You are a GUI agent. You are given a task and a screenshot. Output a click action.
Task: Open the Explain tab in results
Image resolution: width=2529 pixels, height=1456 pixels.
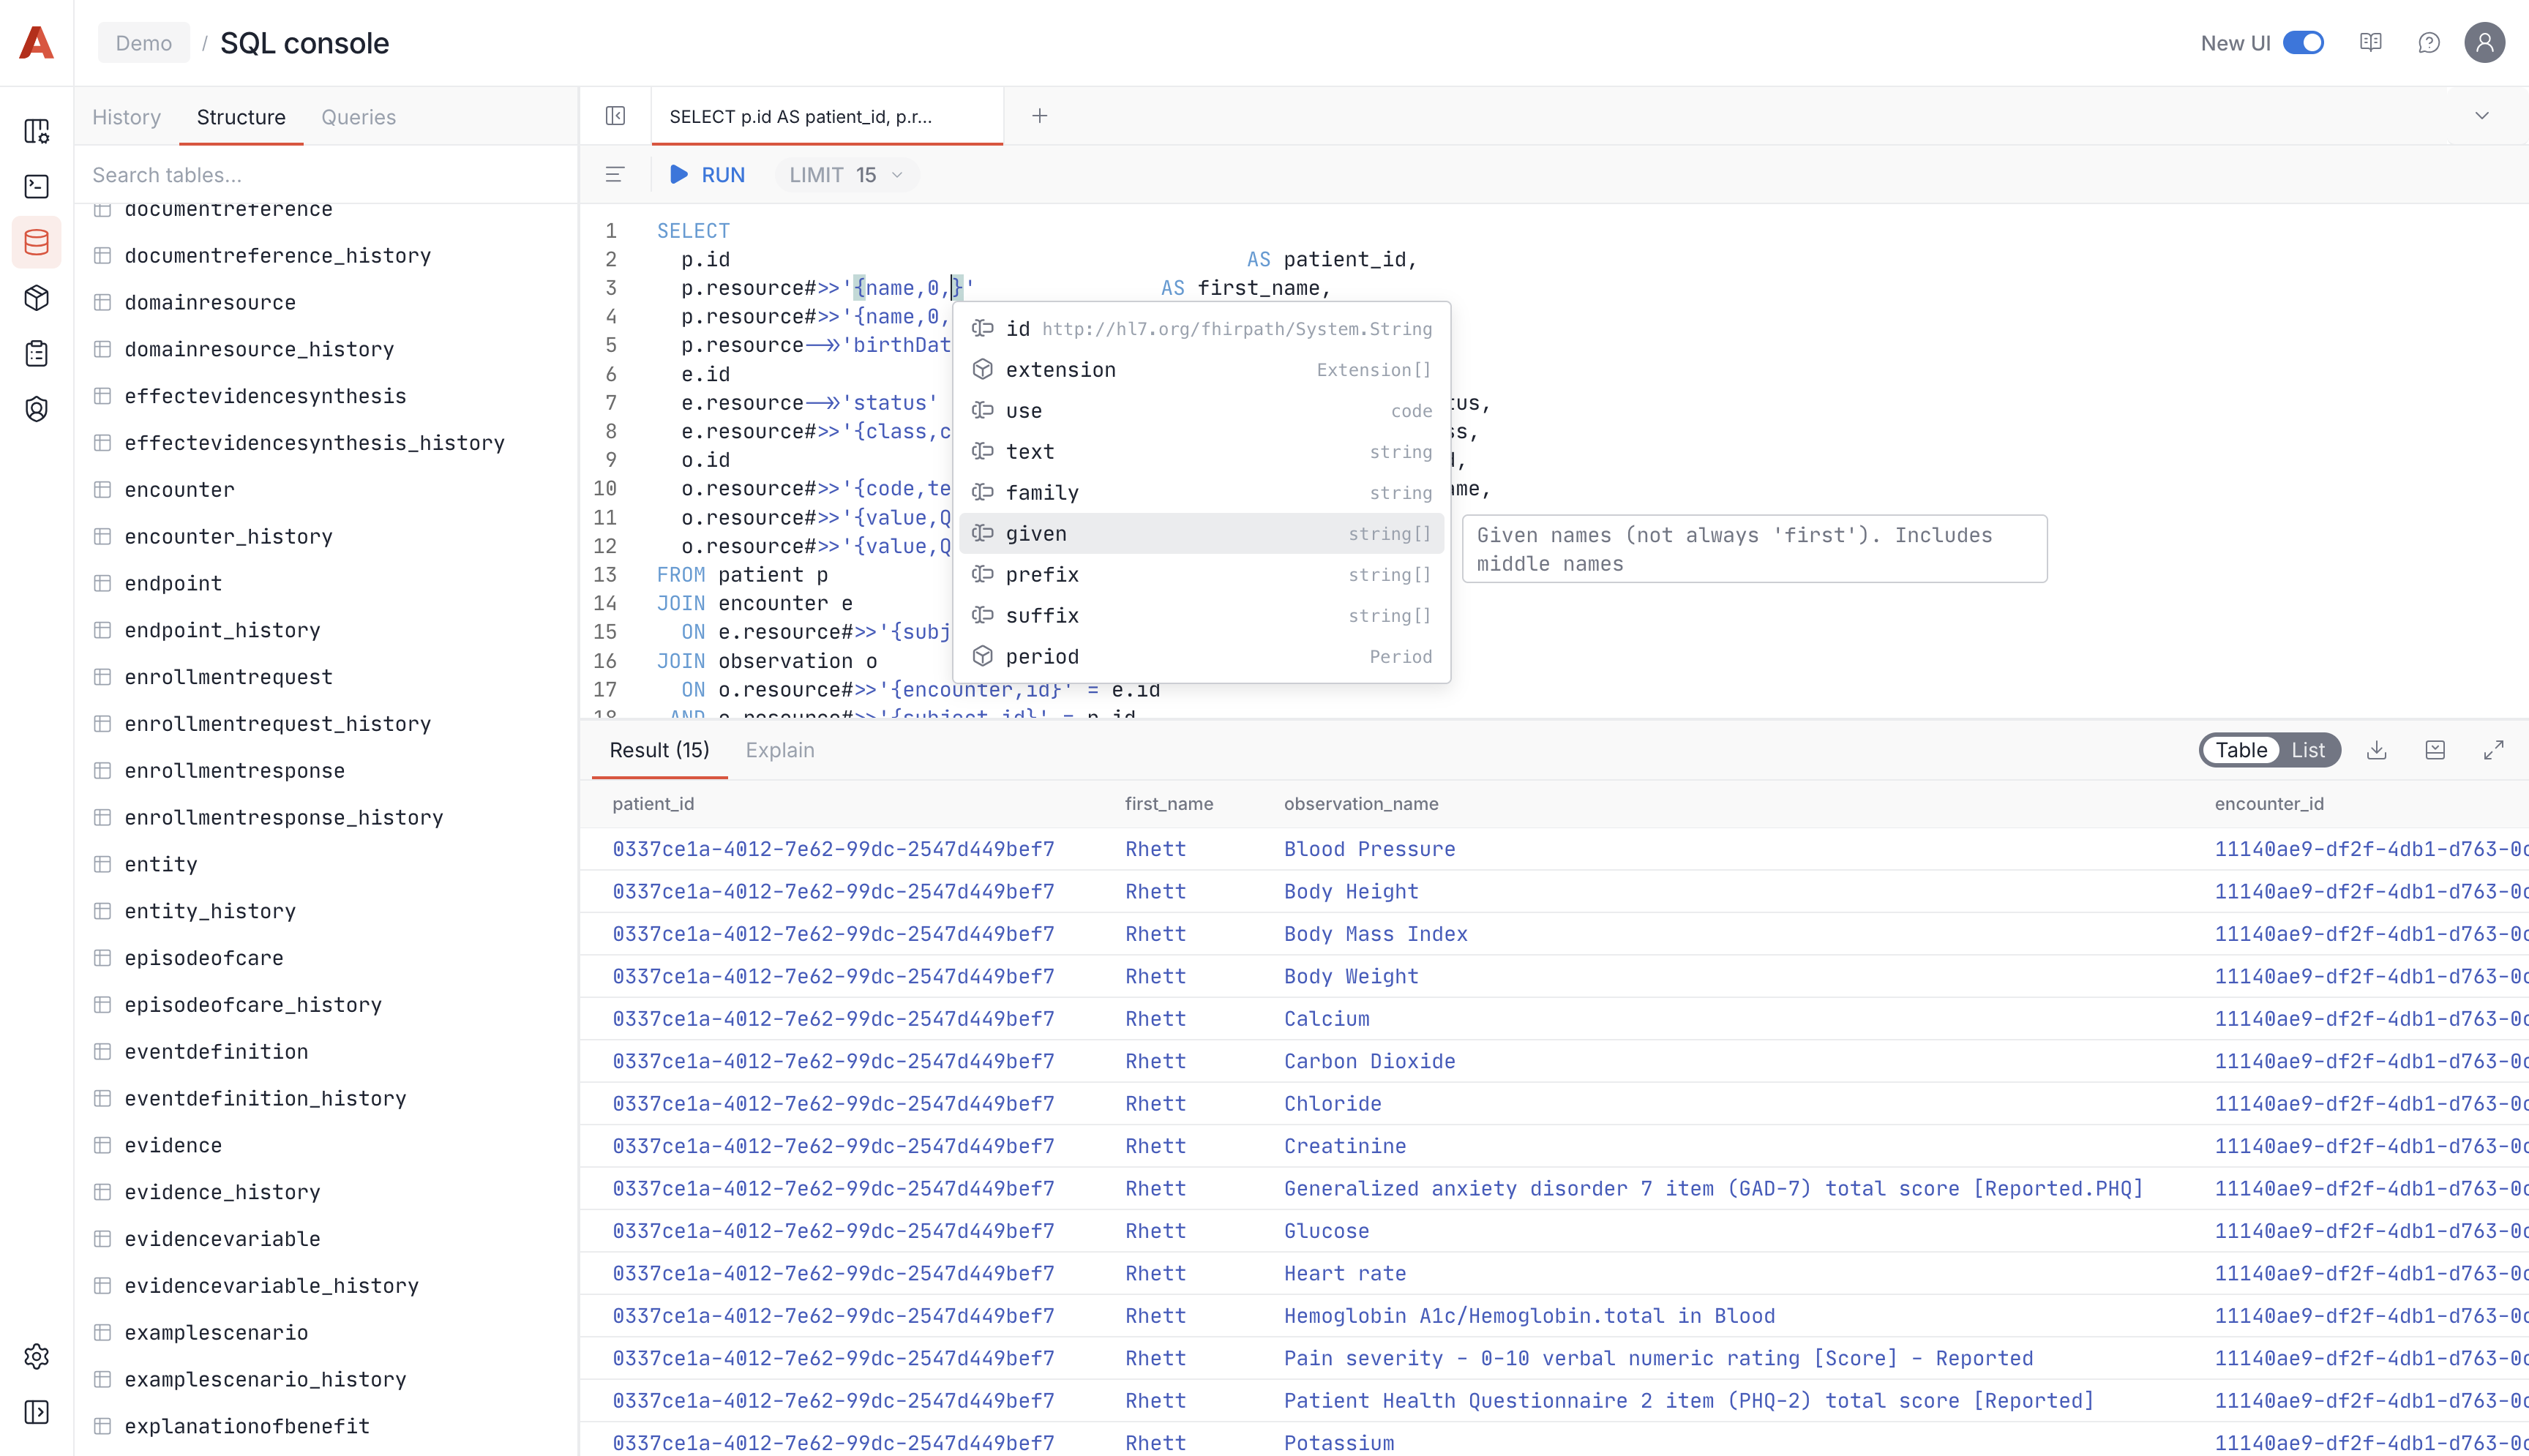pos(780,750)
